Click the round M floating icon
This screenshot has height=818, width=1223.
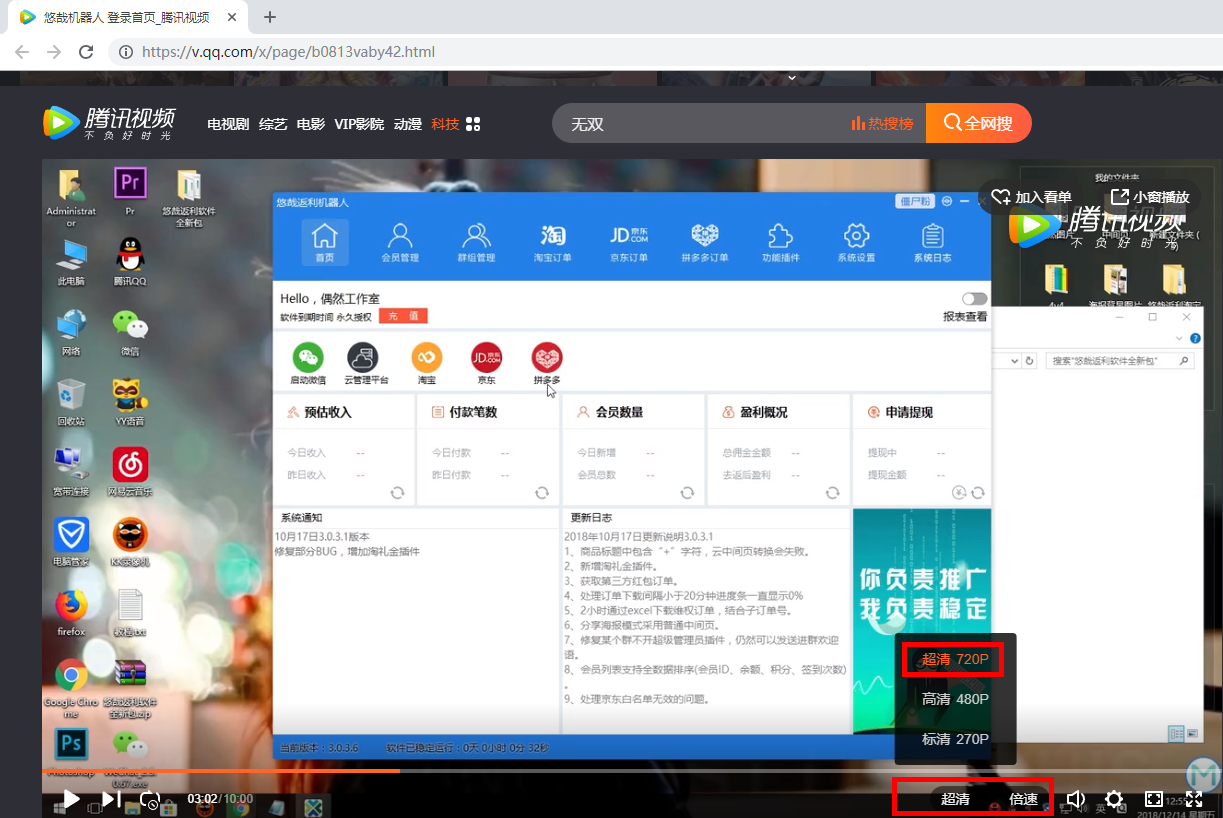click(x=1203, y=774)
